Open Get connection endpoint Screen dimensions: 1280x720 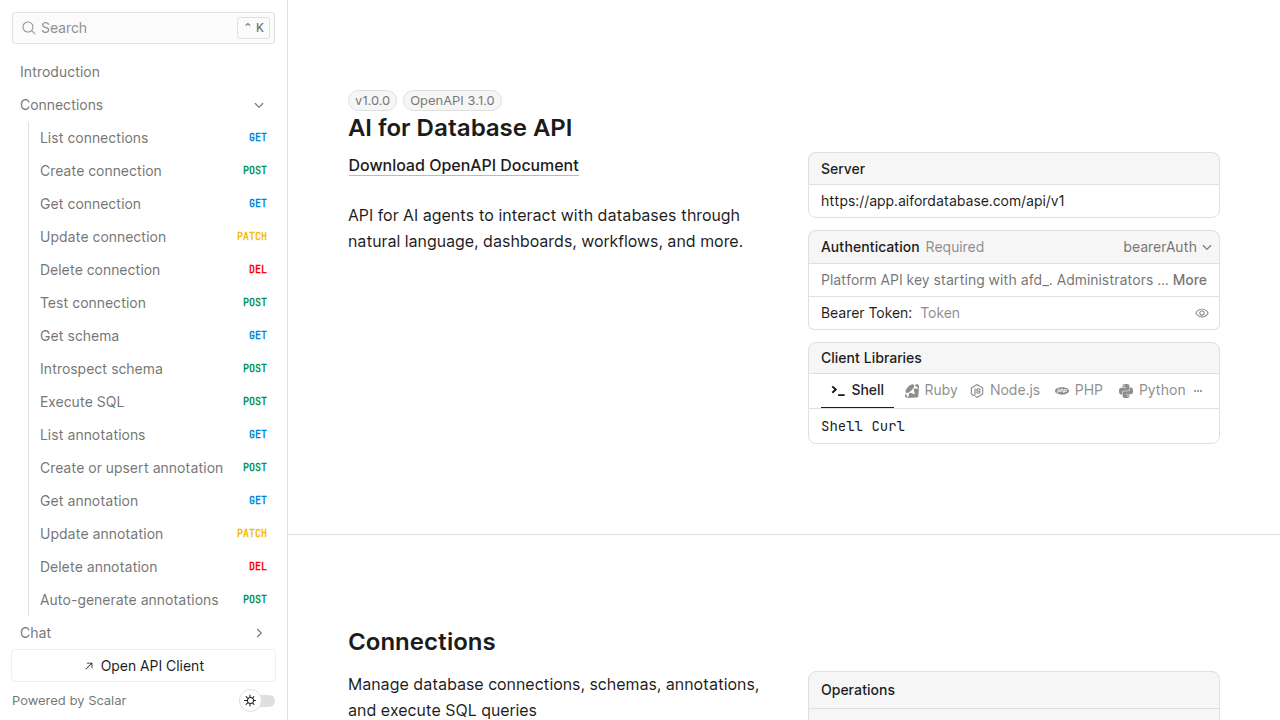pos(153,204)
